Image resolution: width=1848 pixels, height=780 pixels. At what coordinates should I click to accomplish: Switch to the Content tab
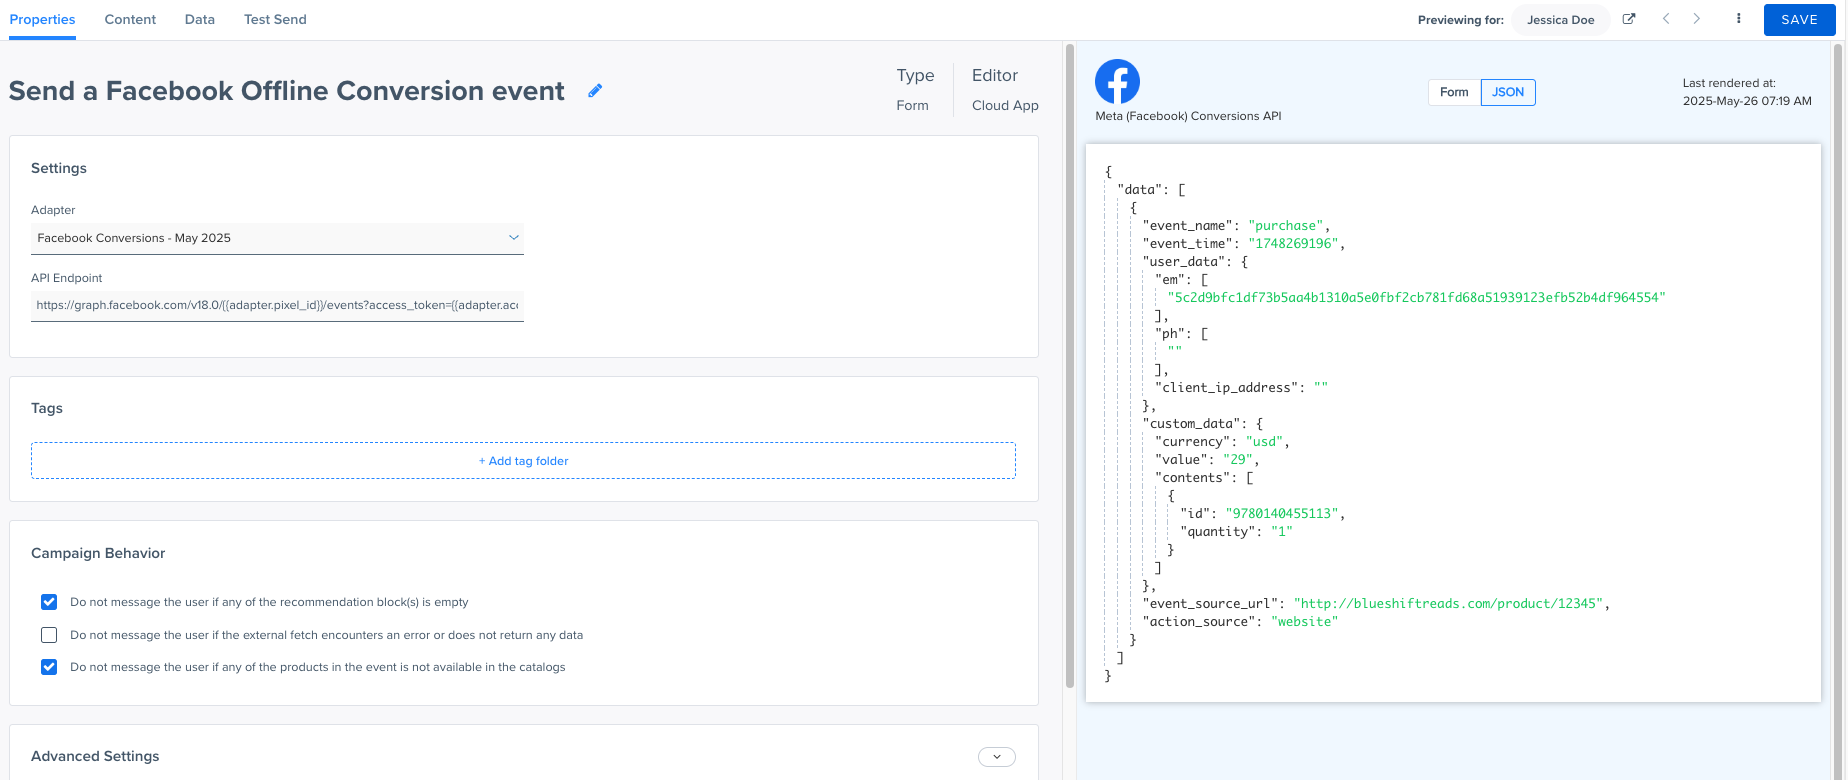click(x=130, y=19)
